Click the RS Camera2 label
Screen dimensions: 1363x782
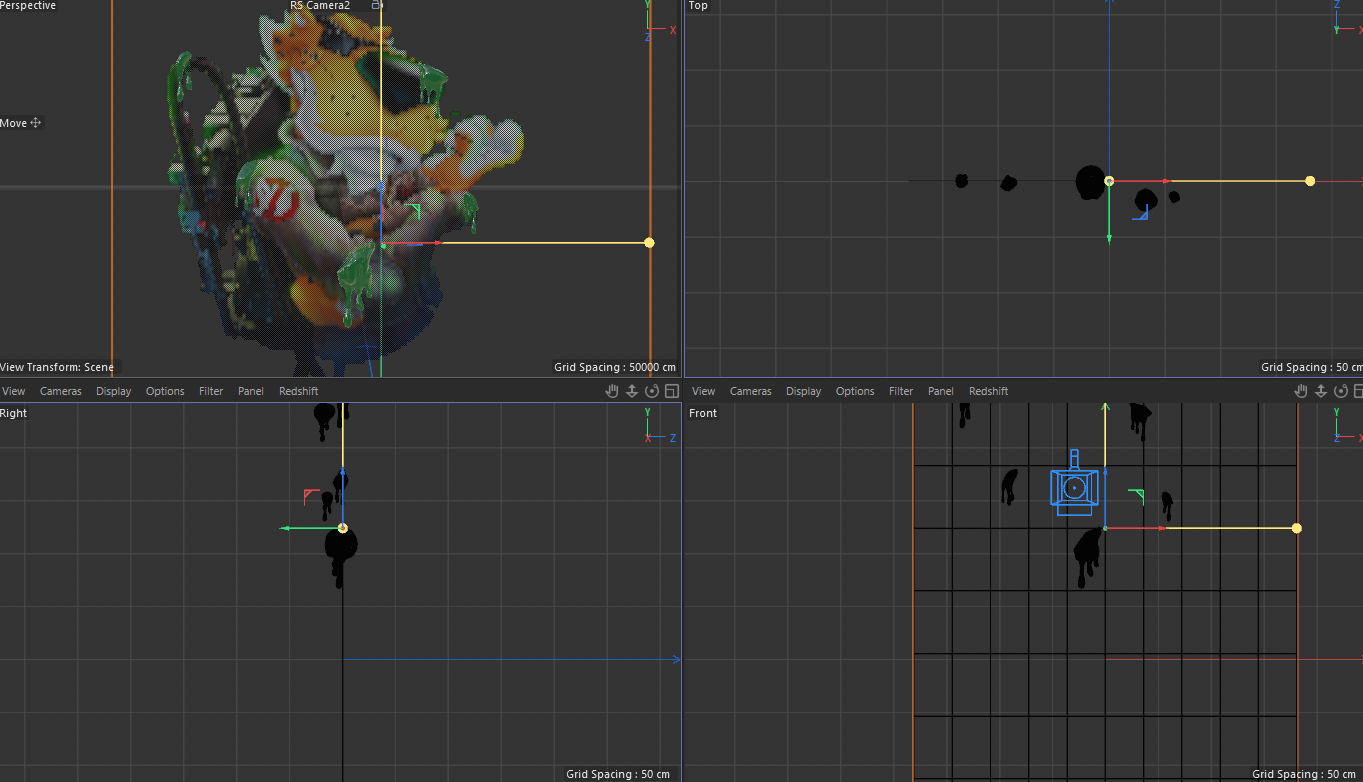click(320, 6)
